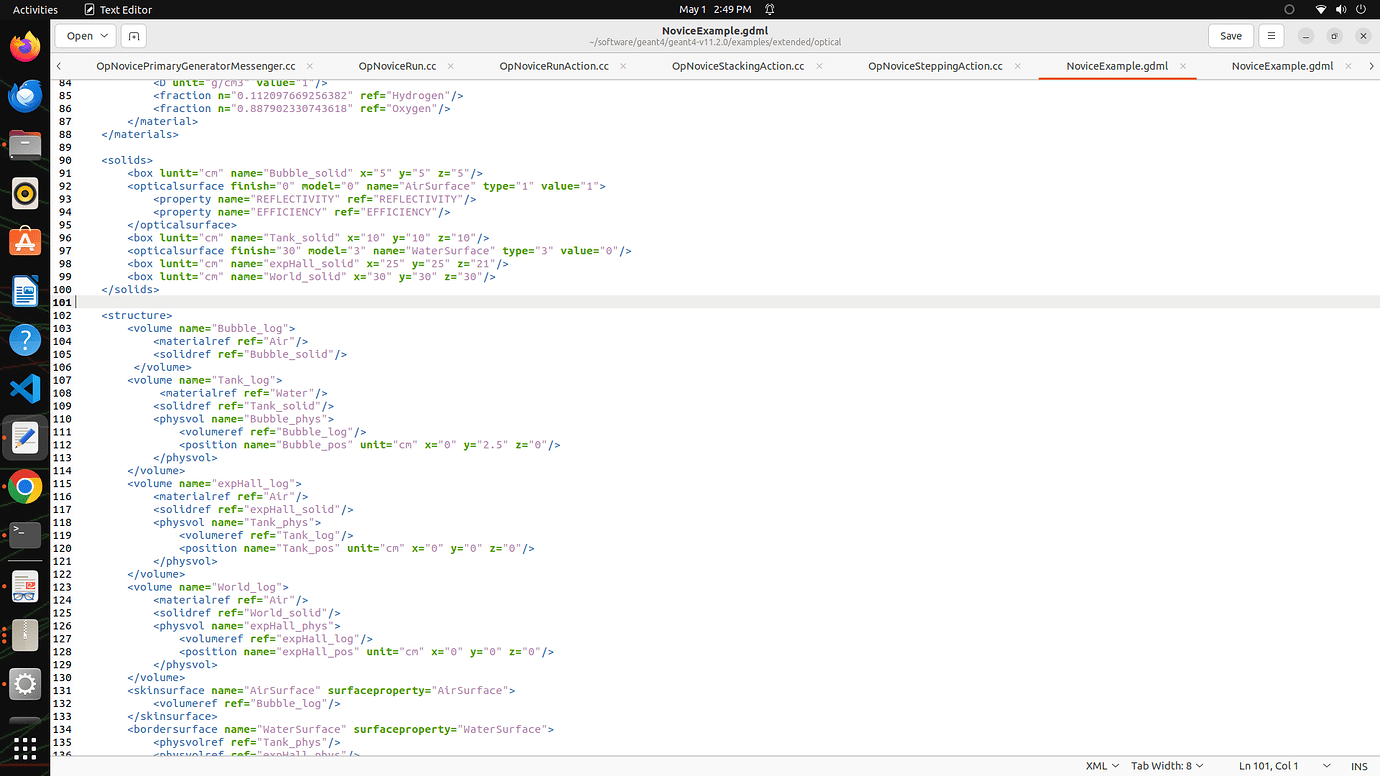Launch Terminal from the dock
Viewport: 1380px width, 776px height.
click(25, 535)
